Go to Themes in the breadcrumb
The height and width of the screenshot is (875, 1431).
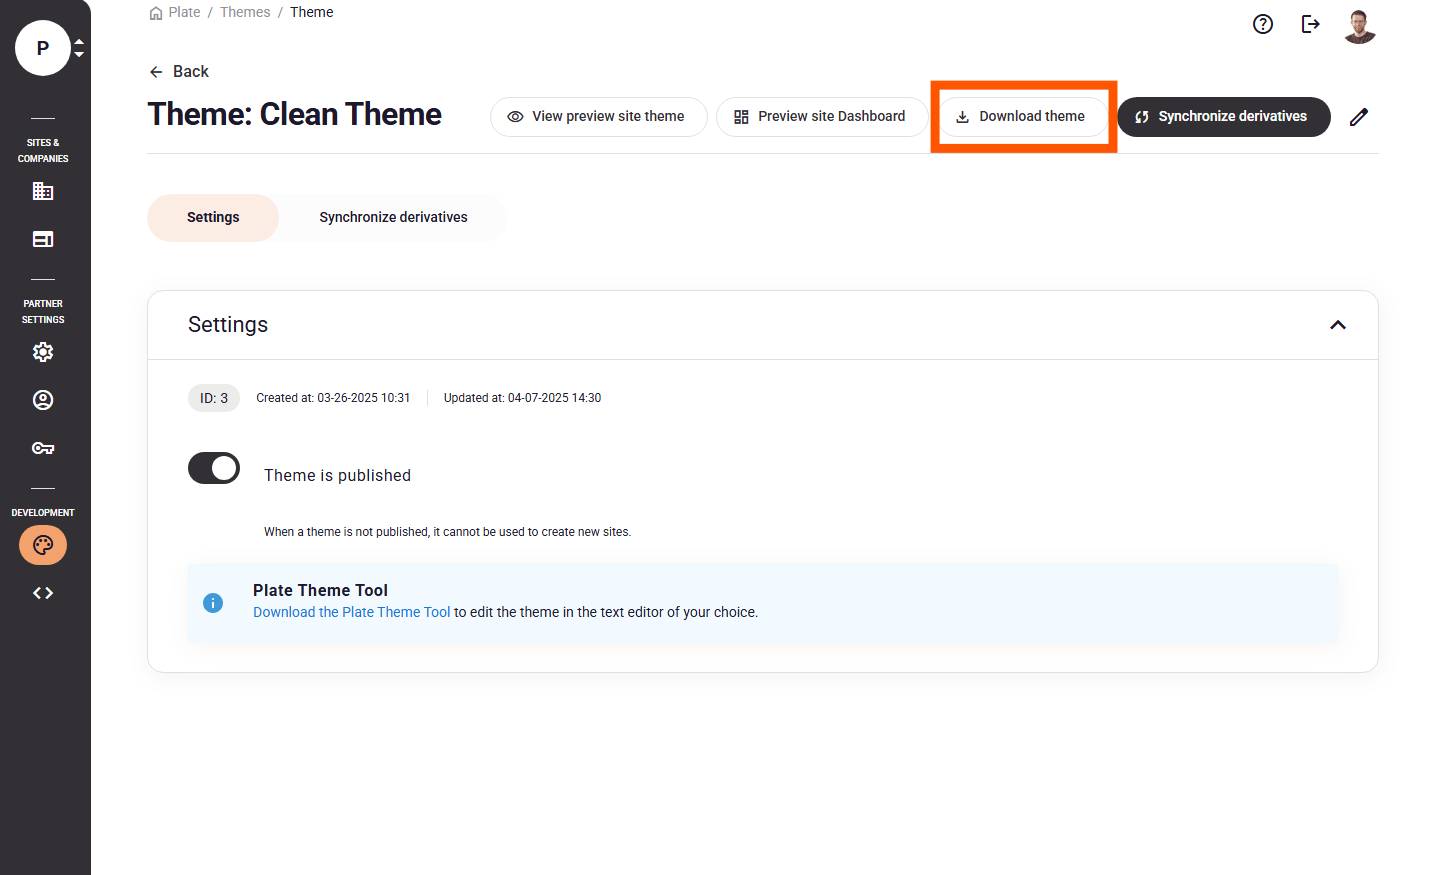[245, 12]
